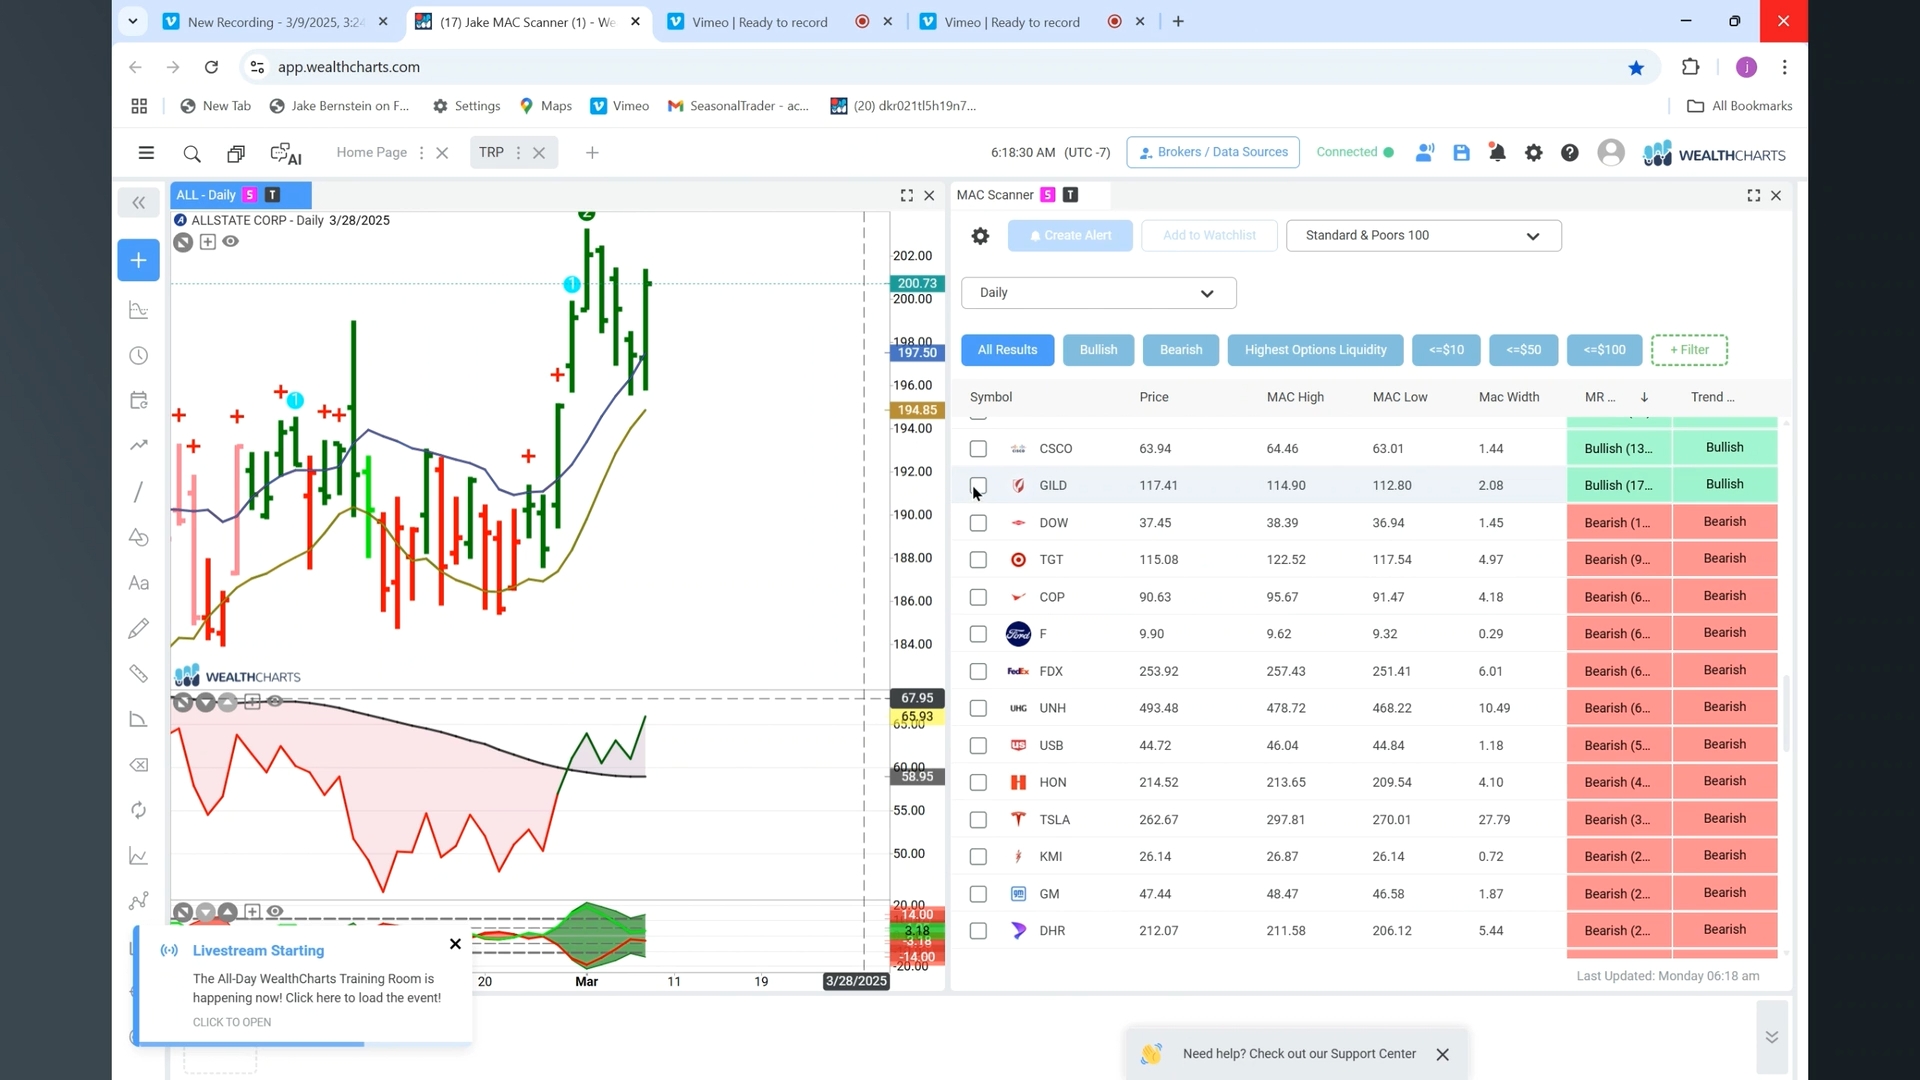Switch to the Home Page tab
Image resolution: width=1920 pixels, height=1080 pixels.
pos(371,153)
